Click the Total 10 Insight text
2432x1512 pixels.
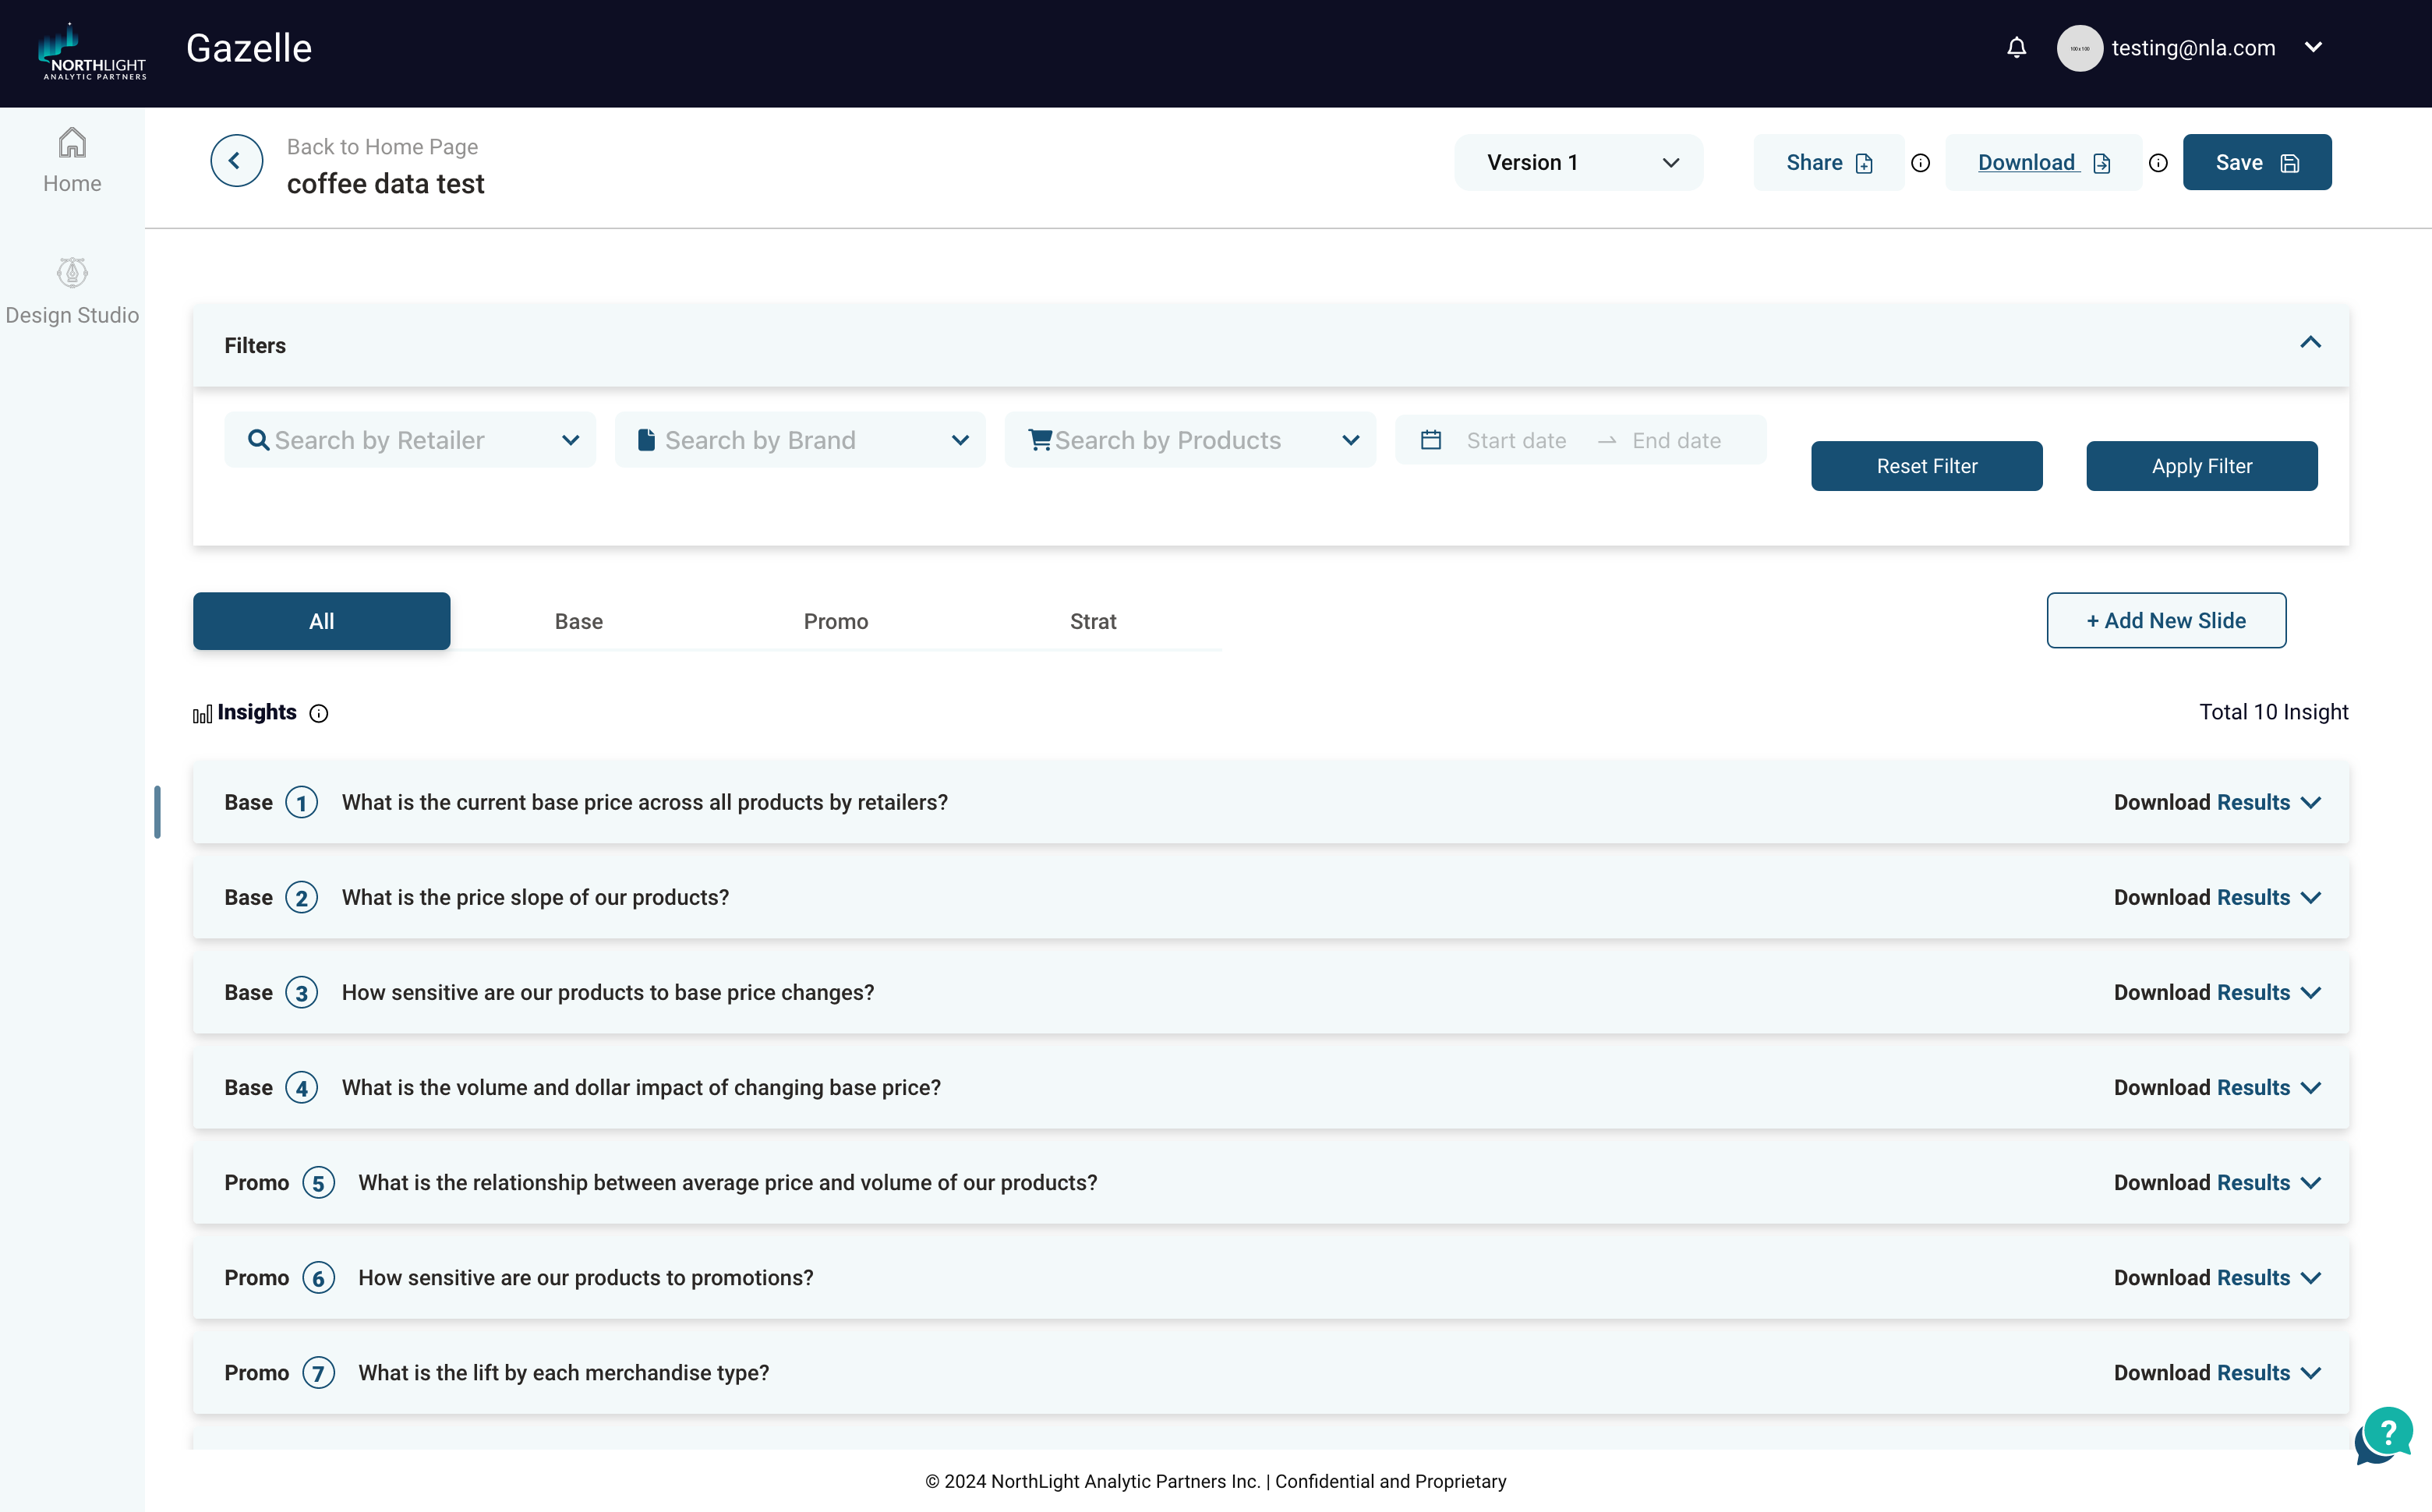click(x=2273, y=712)
